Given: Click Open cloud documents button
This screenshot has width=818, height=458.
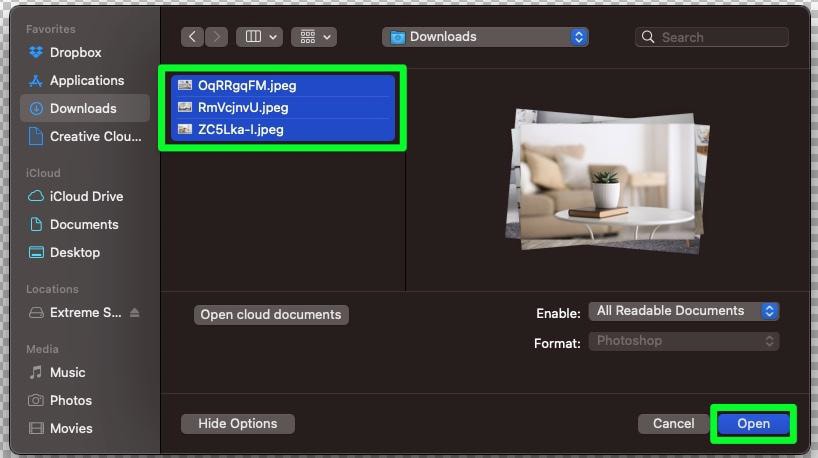Looking at the screenshot, I should tap(271, 315).
